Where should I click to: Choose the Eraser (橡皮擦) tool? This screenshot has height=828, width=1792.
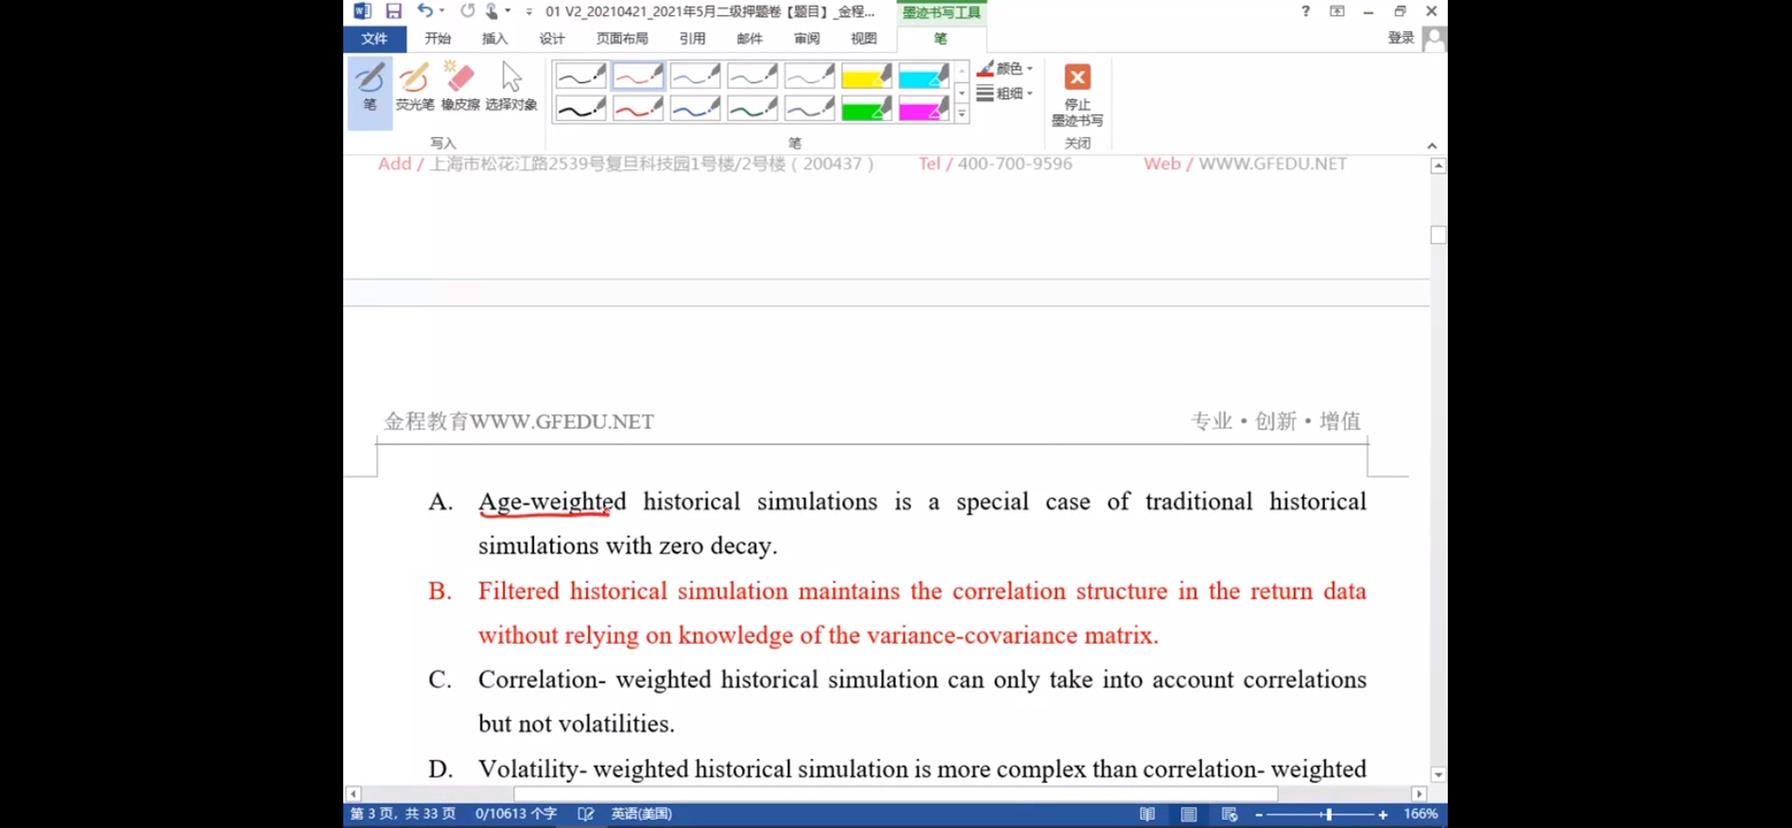click(460, 87)
